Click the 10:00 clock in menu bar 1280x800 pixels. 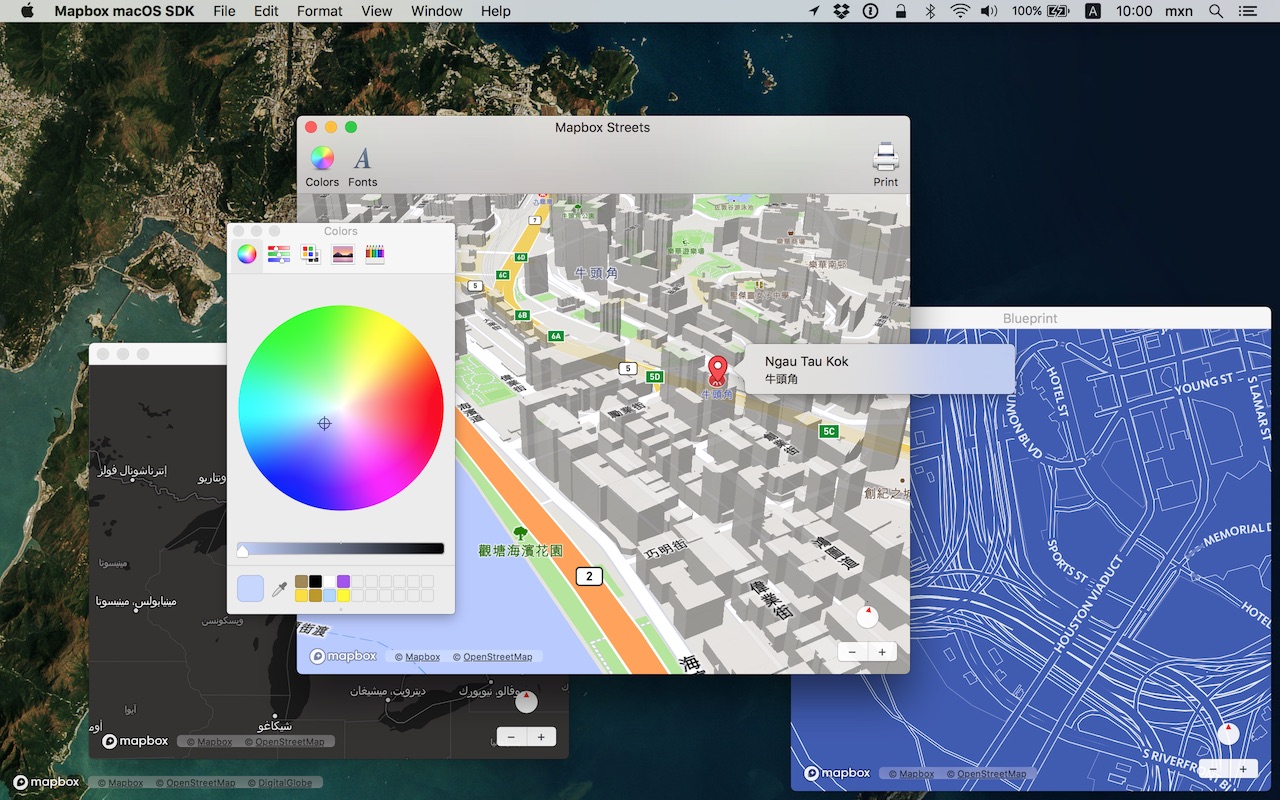pyautogui.click(x=1134, y=11)
